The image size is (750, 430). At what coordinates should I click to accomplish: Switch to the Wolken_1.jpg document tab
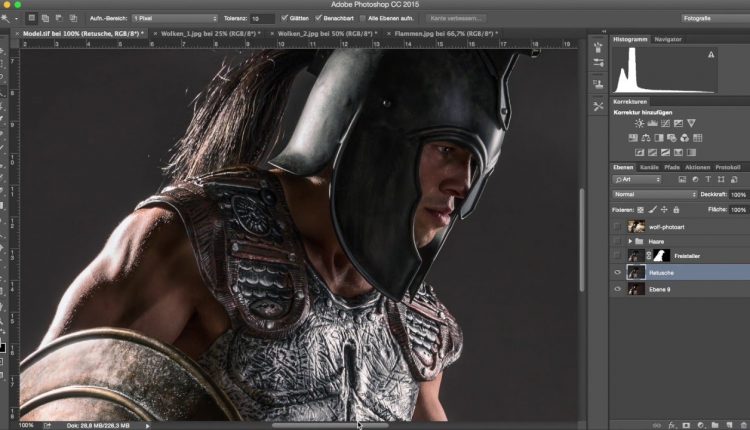click(x=210, y=33)
